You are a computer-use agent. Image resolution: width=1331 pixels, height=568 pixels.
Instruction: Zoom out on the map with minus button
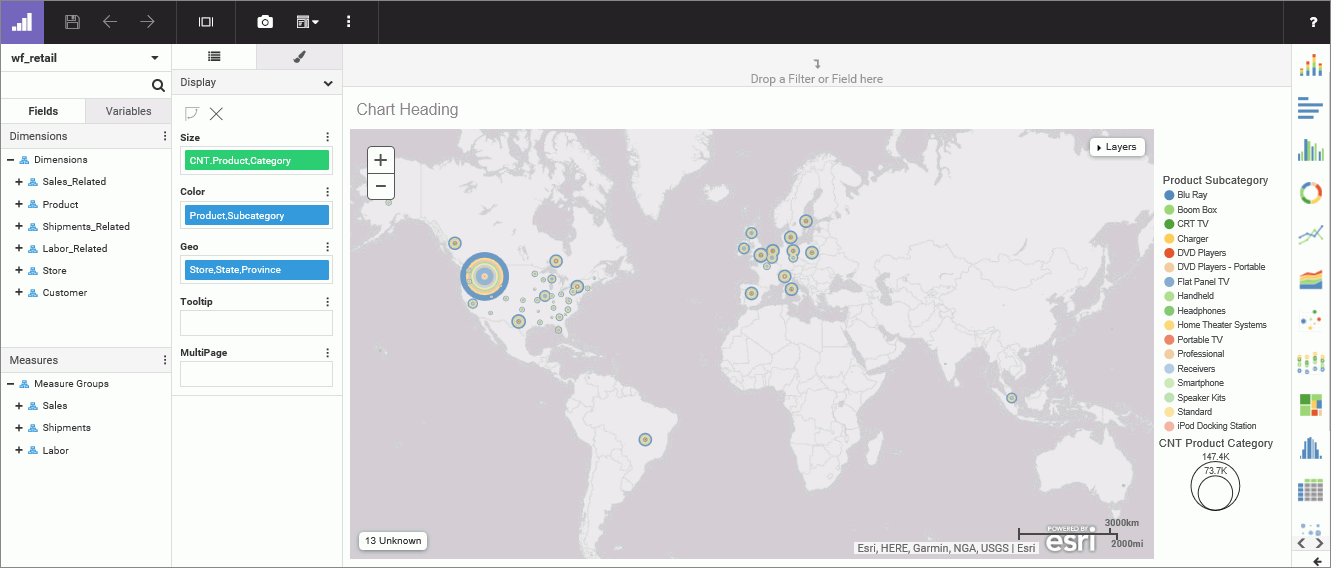tap(381, 186)
